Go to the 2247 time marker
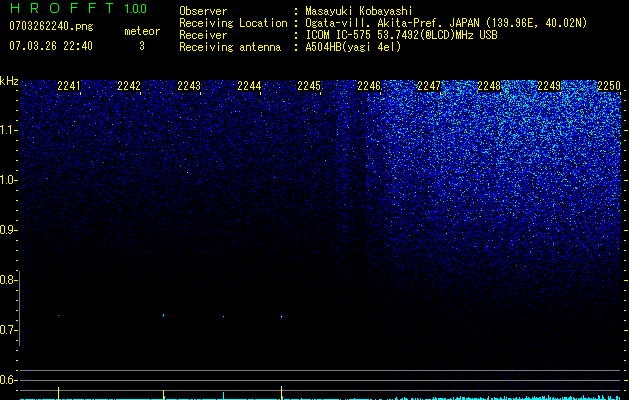 tap(429, 86)
